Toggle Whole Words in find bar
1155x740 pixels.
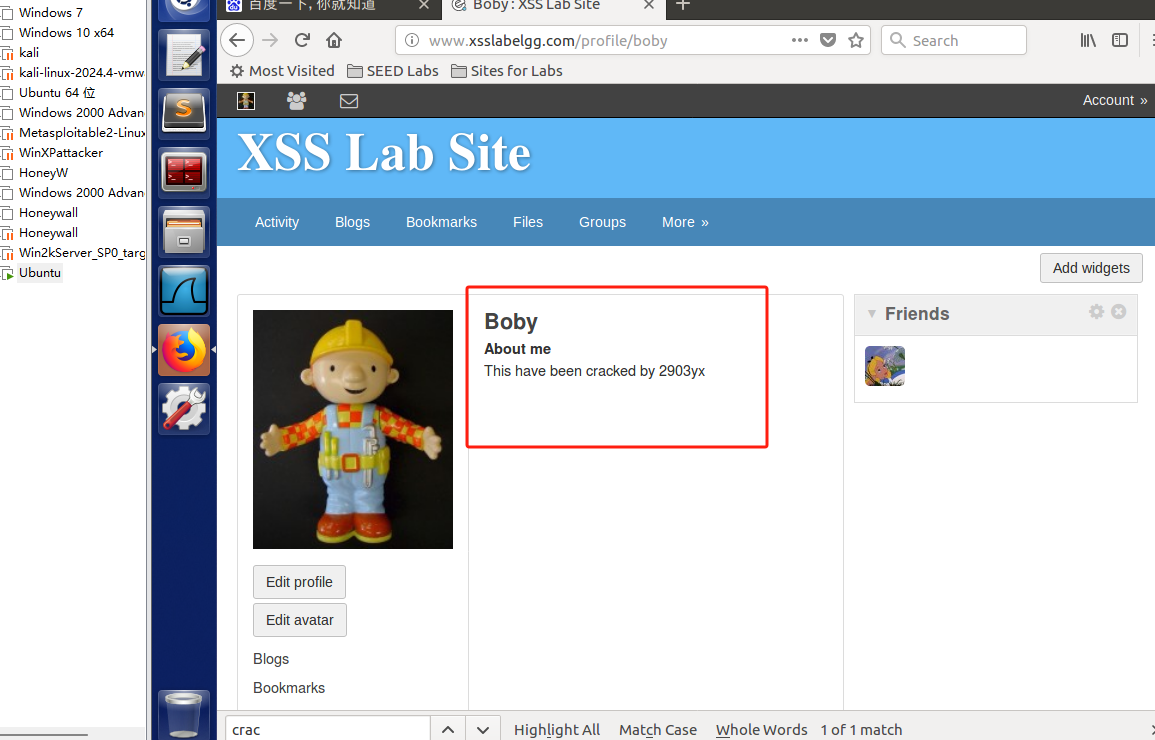point(762,729)
